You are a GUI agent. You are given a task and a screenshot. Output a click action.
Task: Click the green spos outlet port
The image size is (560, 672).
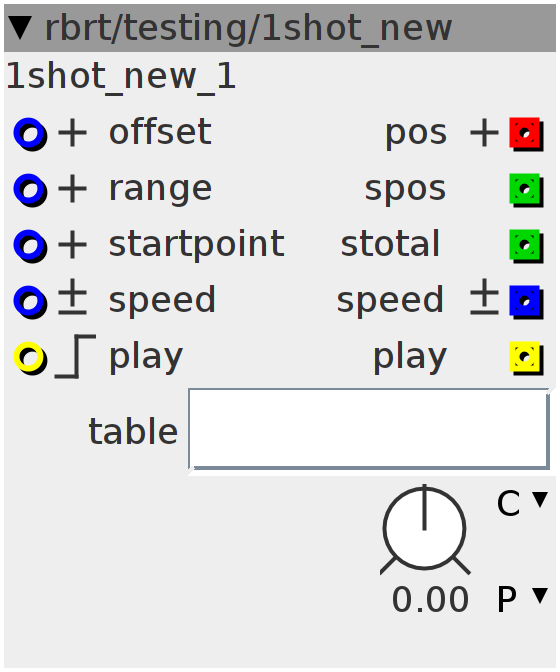click(526, 190)
